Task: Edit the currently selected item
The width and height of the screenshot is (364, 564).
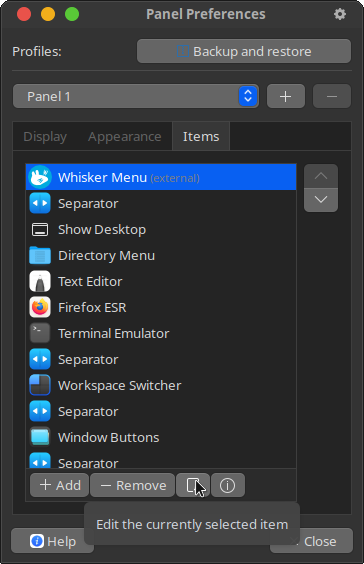Action: [193, 485]
